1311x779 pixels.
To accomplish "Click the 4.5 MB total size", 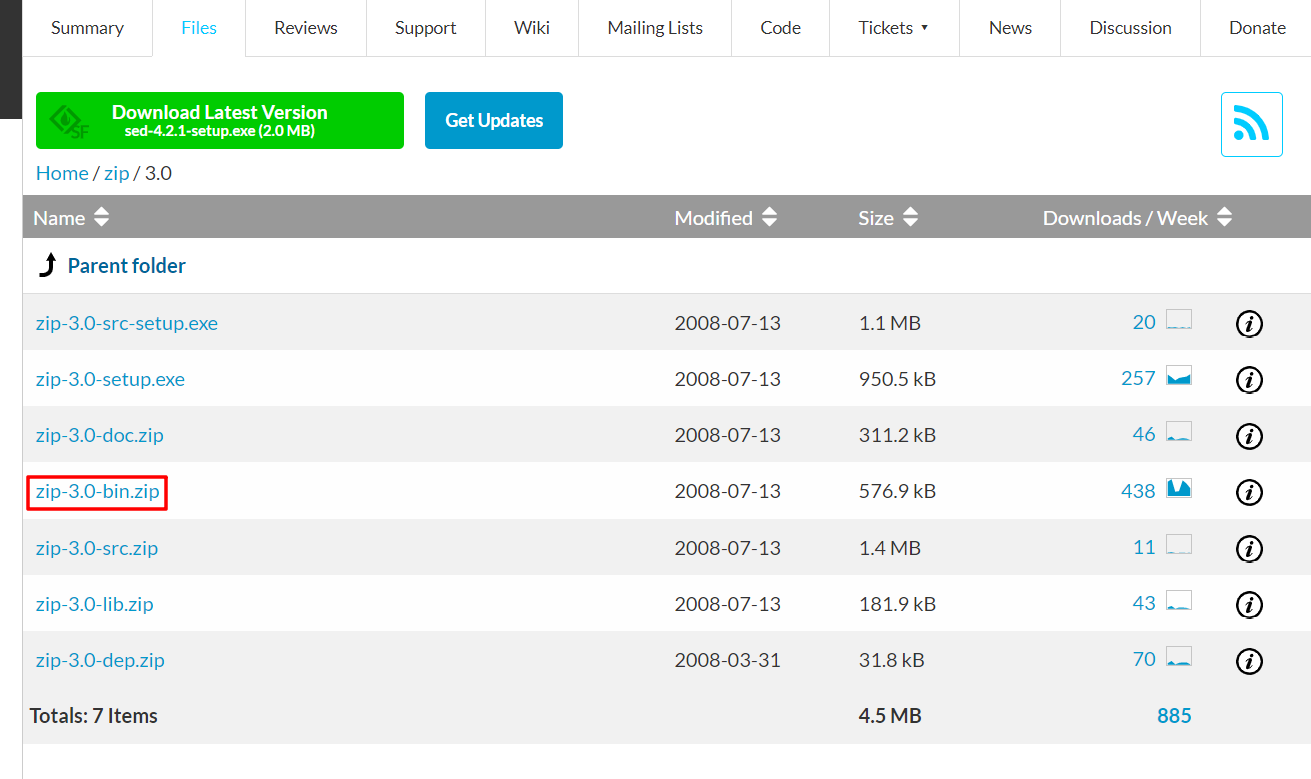I will coord(890,716).
